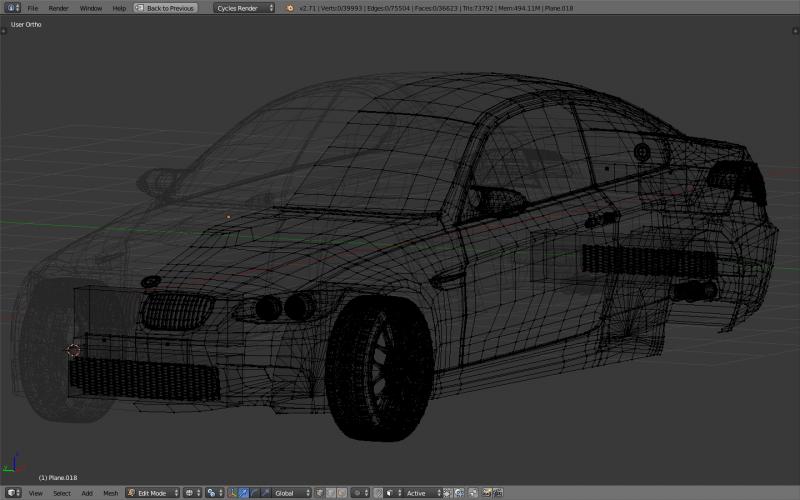Screen dimensions: 800x500
Task: Open the View menu in viewport header
Action: (x=36, y=493)
